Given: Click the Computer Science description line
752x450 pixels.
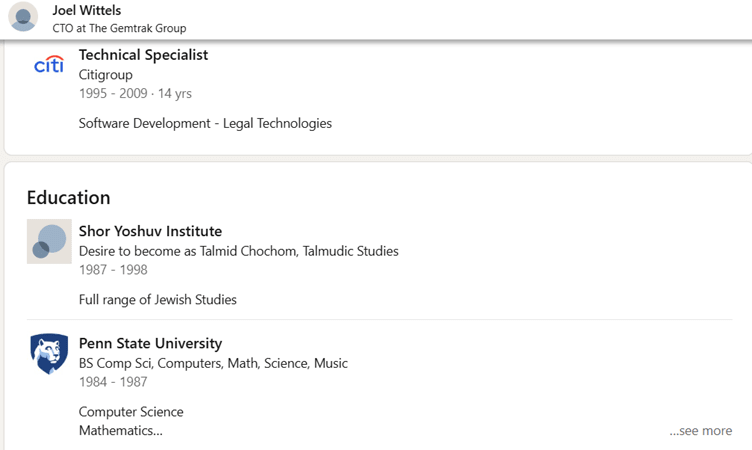Looking at the screenshot, I should pyautogui.click(x=131, y=411).
